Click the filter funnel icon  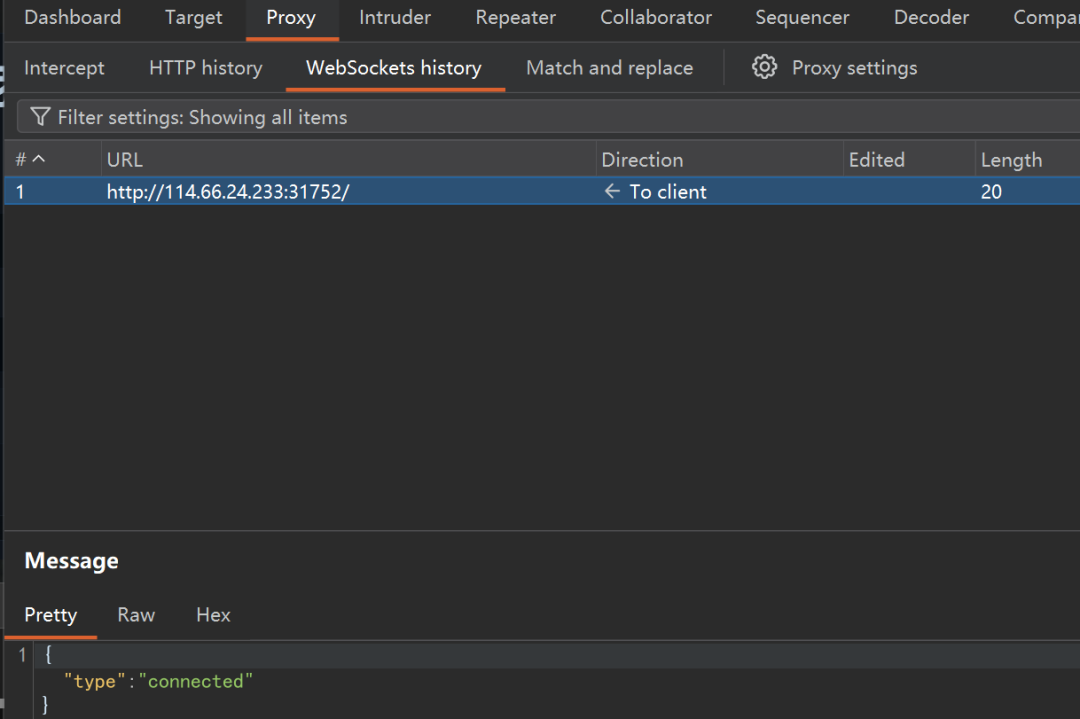tap(41, 117)
